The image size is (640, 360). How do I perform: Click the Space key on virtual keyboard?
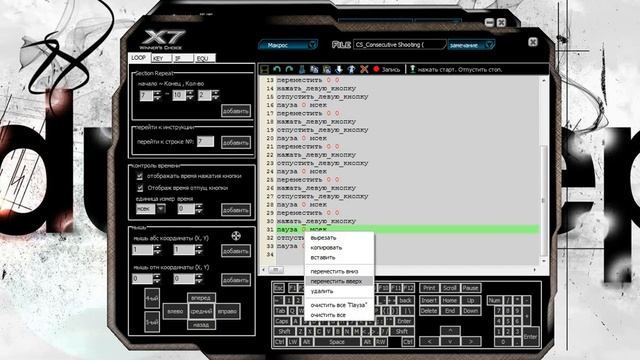tap(337, 342)
